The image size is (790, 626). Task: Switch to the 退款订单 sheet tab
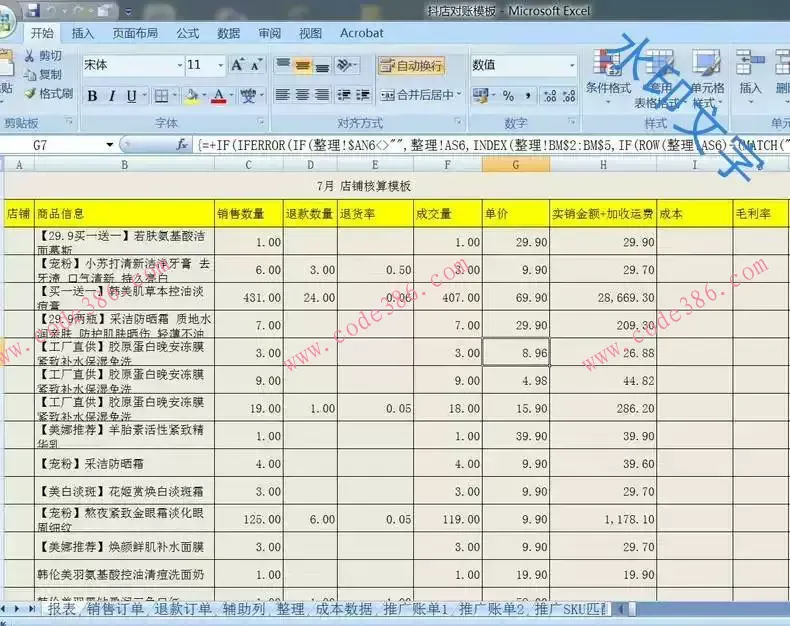tap(182, 609)
